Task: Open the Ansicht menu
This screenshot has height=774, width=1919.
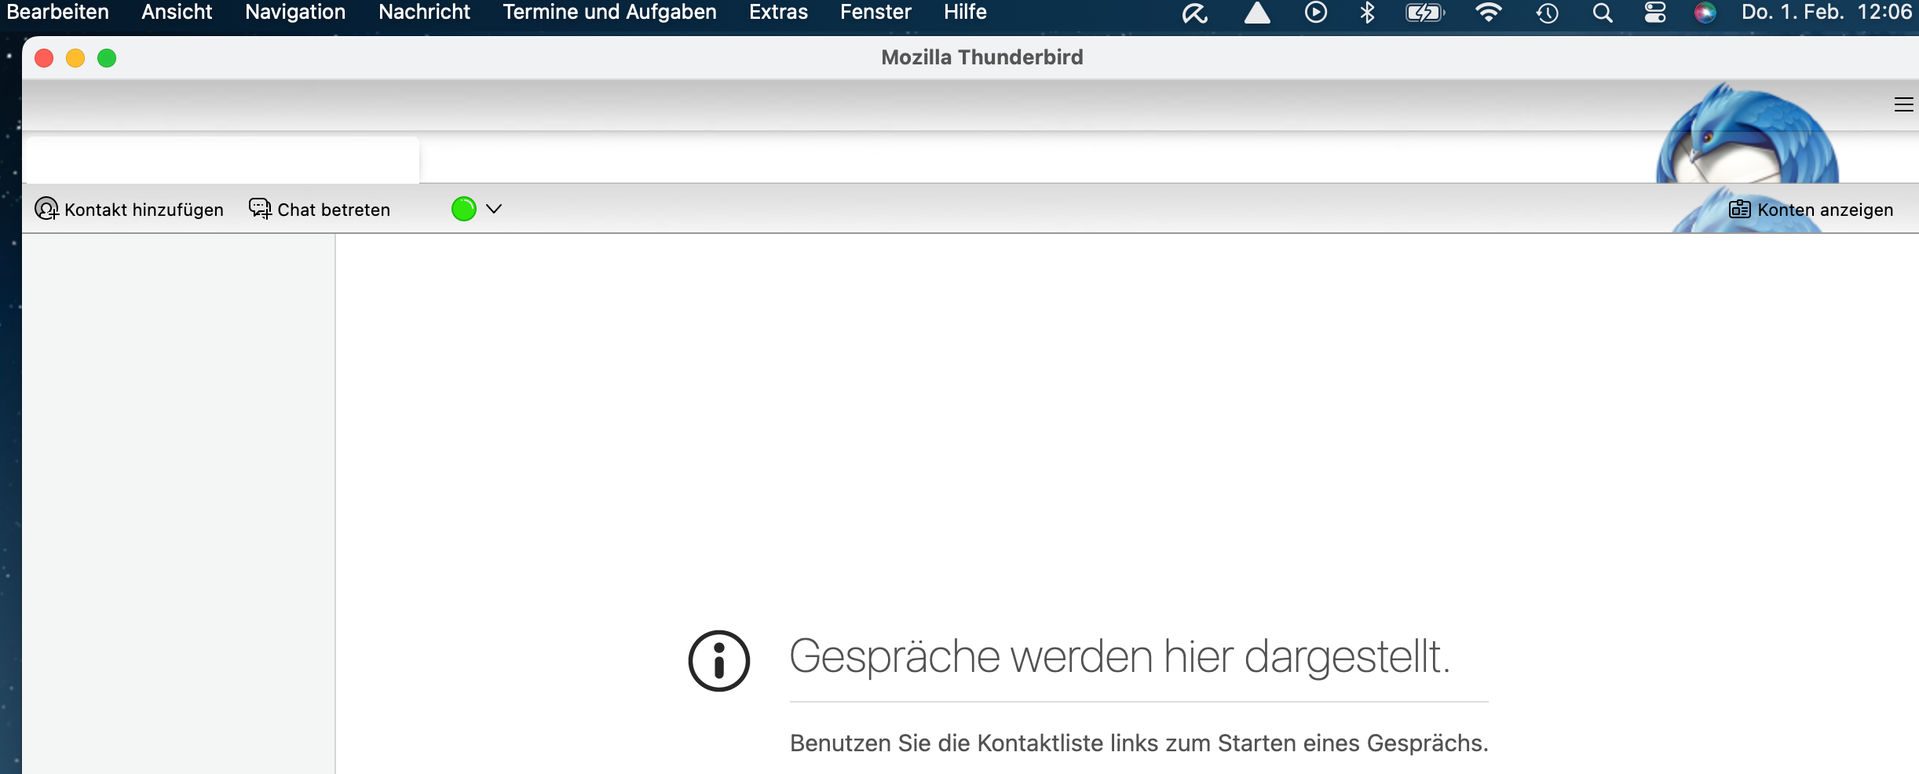Action: tap(177, 12)
